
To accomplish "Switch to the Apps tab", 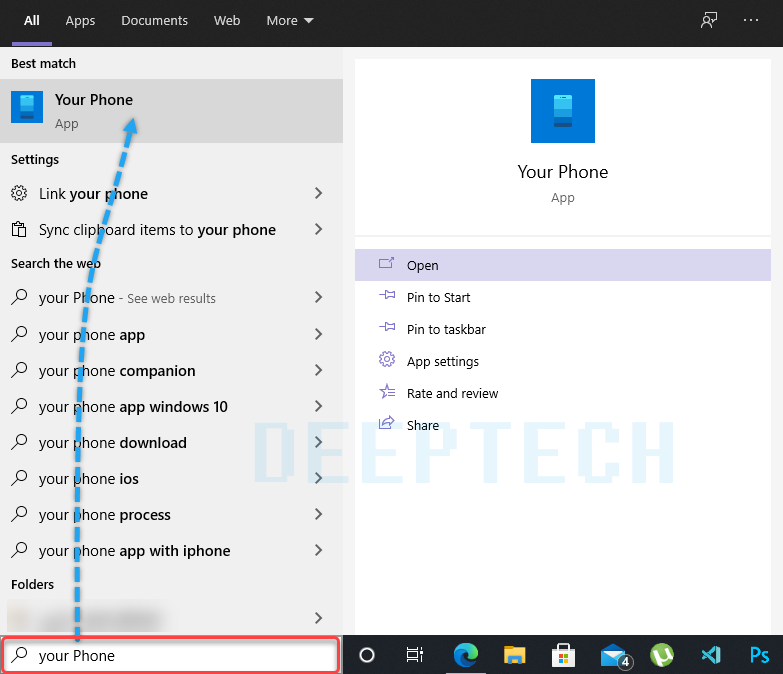I will [x=80, y=20].
